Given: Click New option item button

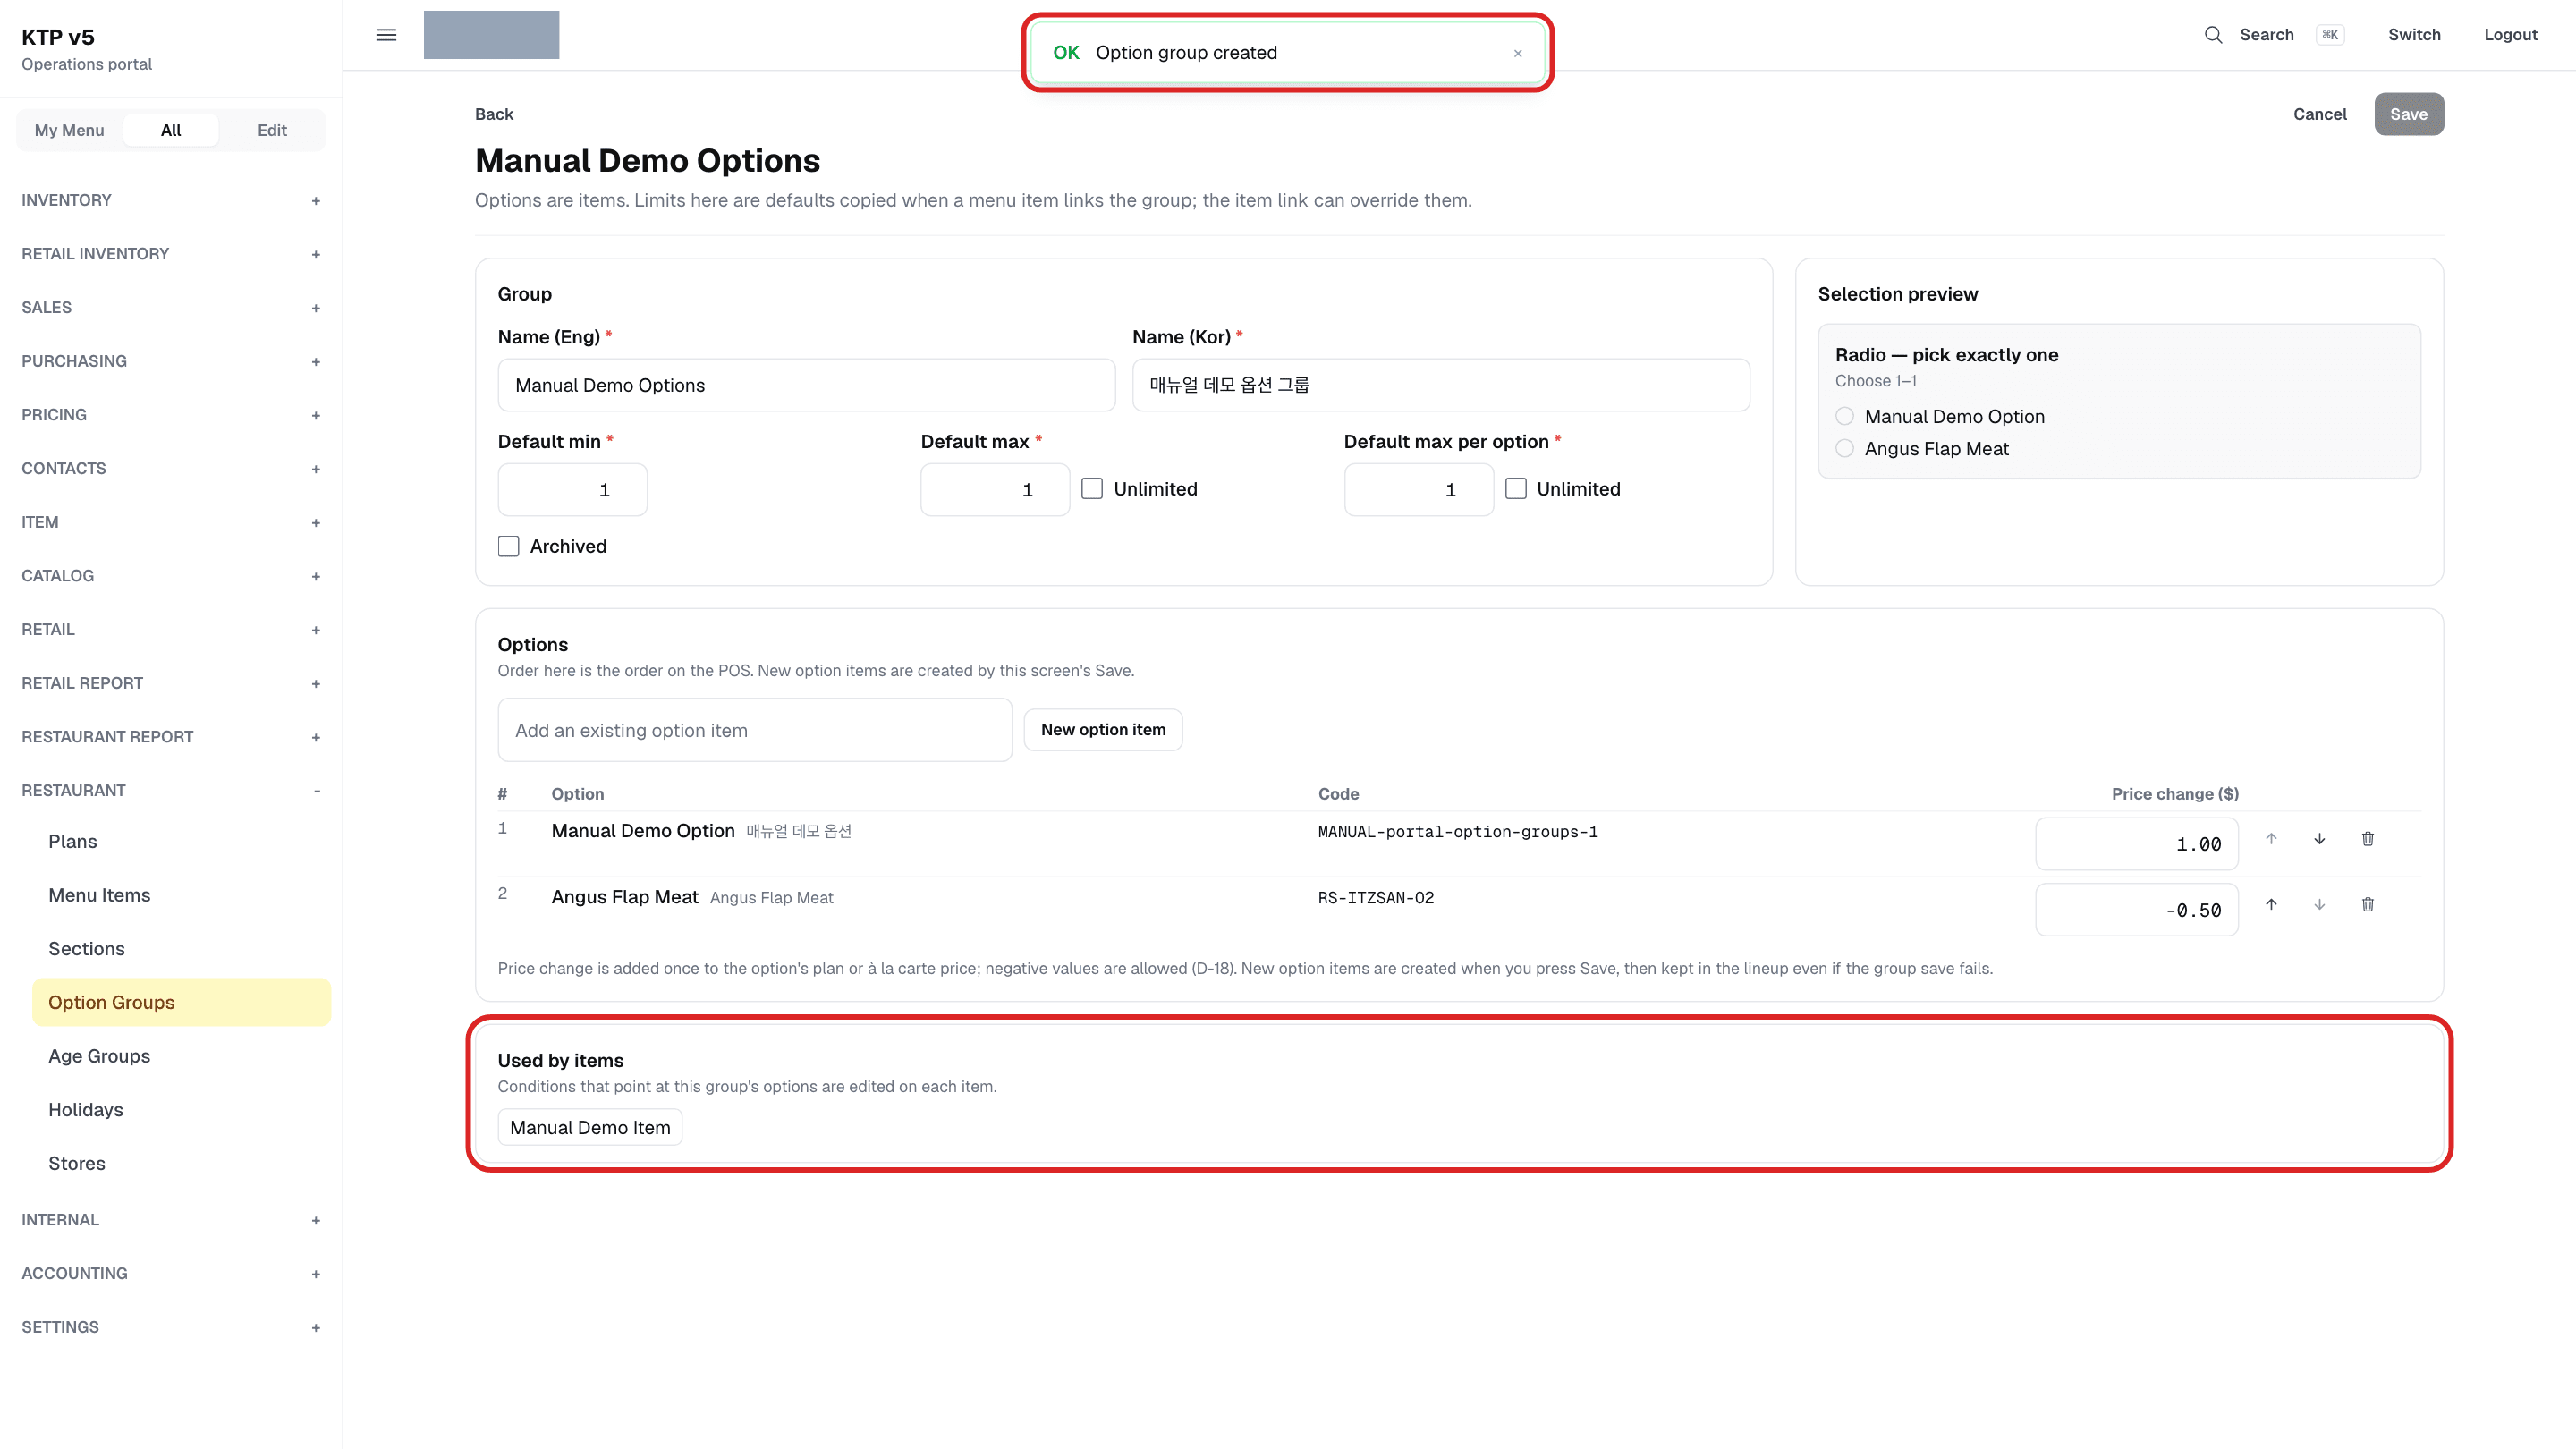Looking at the screenshot, I should point(1103,730).
